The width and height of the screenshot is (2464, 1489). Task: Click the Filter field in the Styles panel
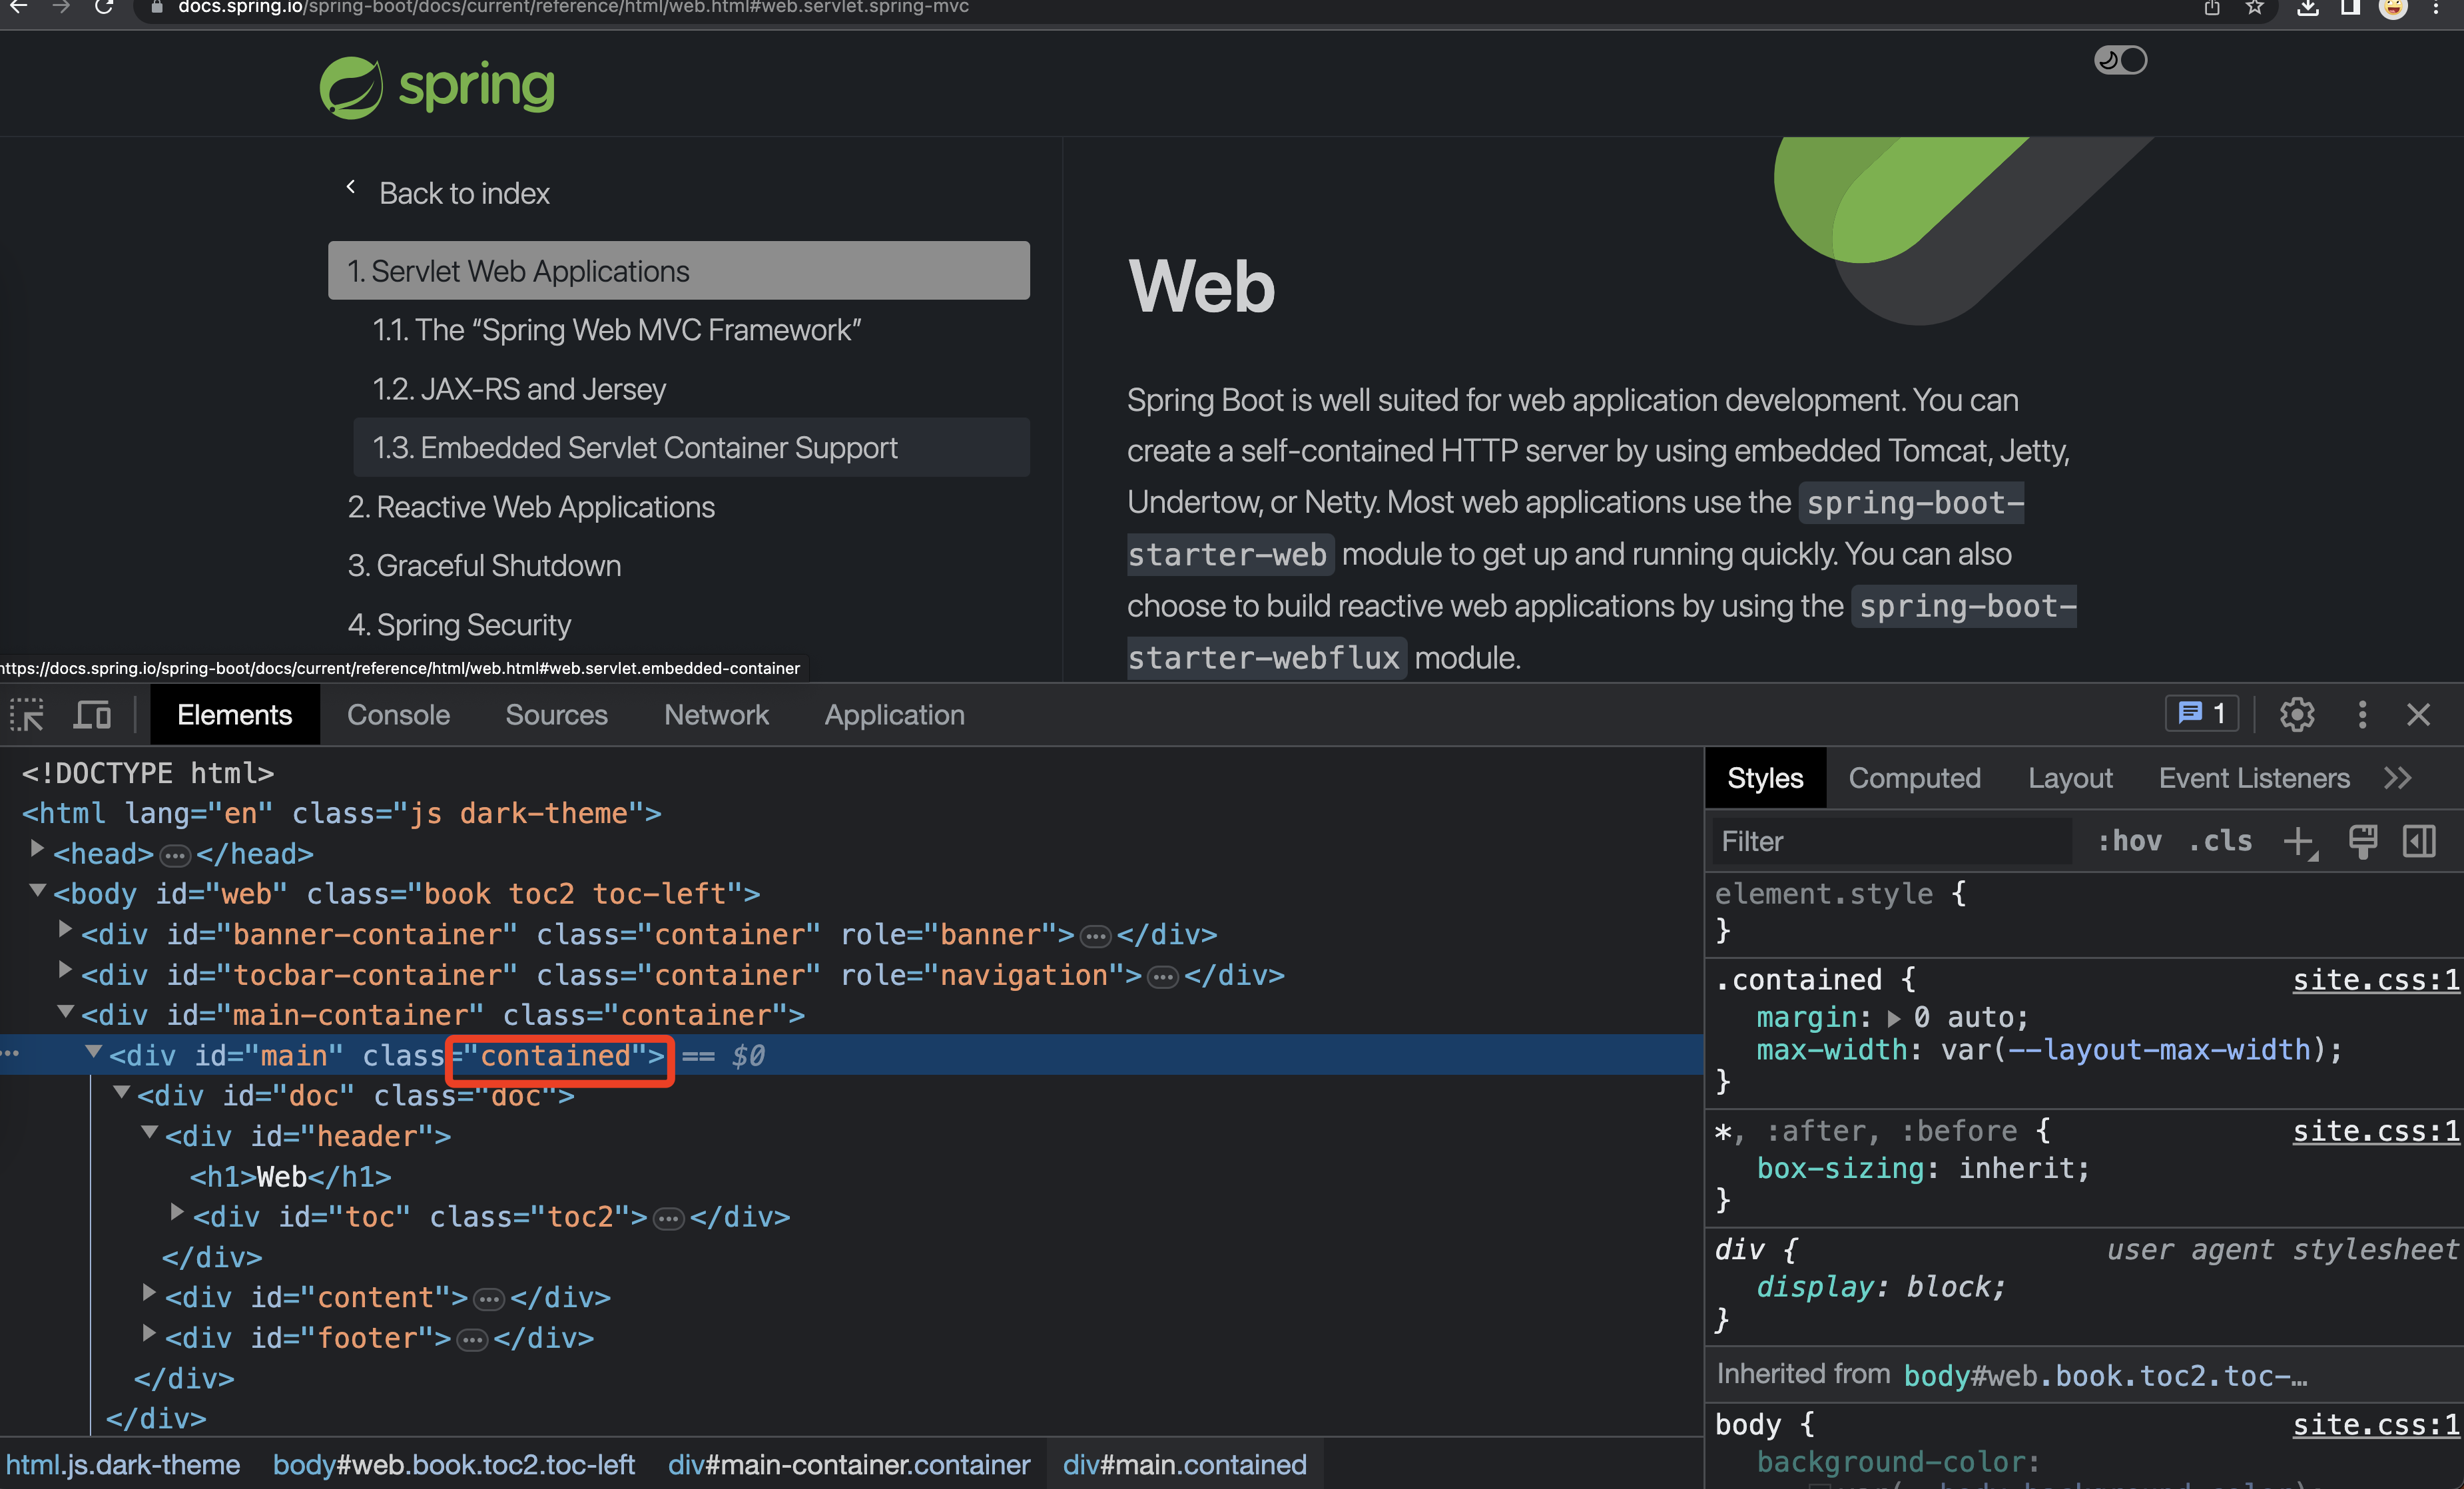pyautogui.click(x=1890, y=841)
